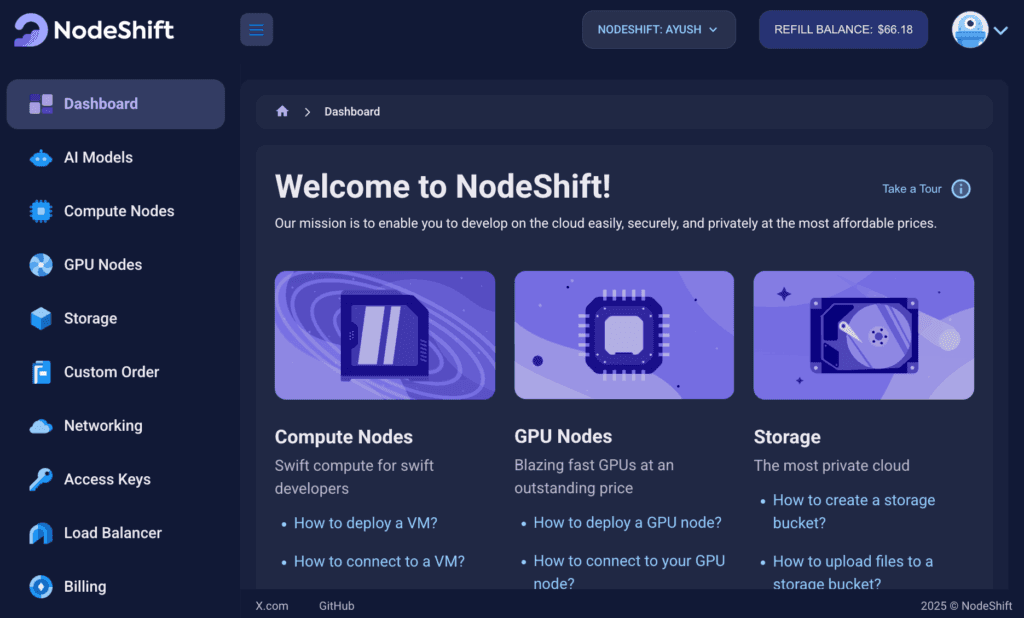Image resolution: width=1024 pixels, height=618 pixels.
Task: Click 'The most private cloud' text
Action: click(x=831, y=466)
